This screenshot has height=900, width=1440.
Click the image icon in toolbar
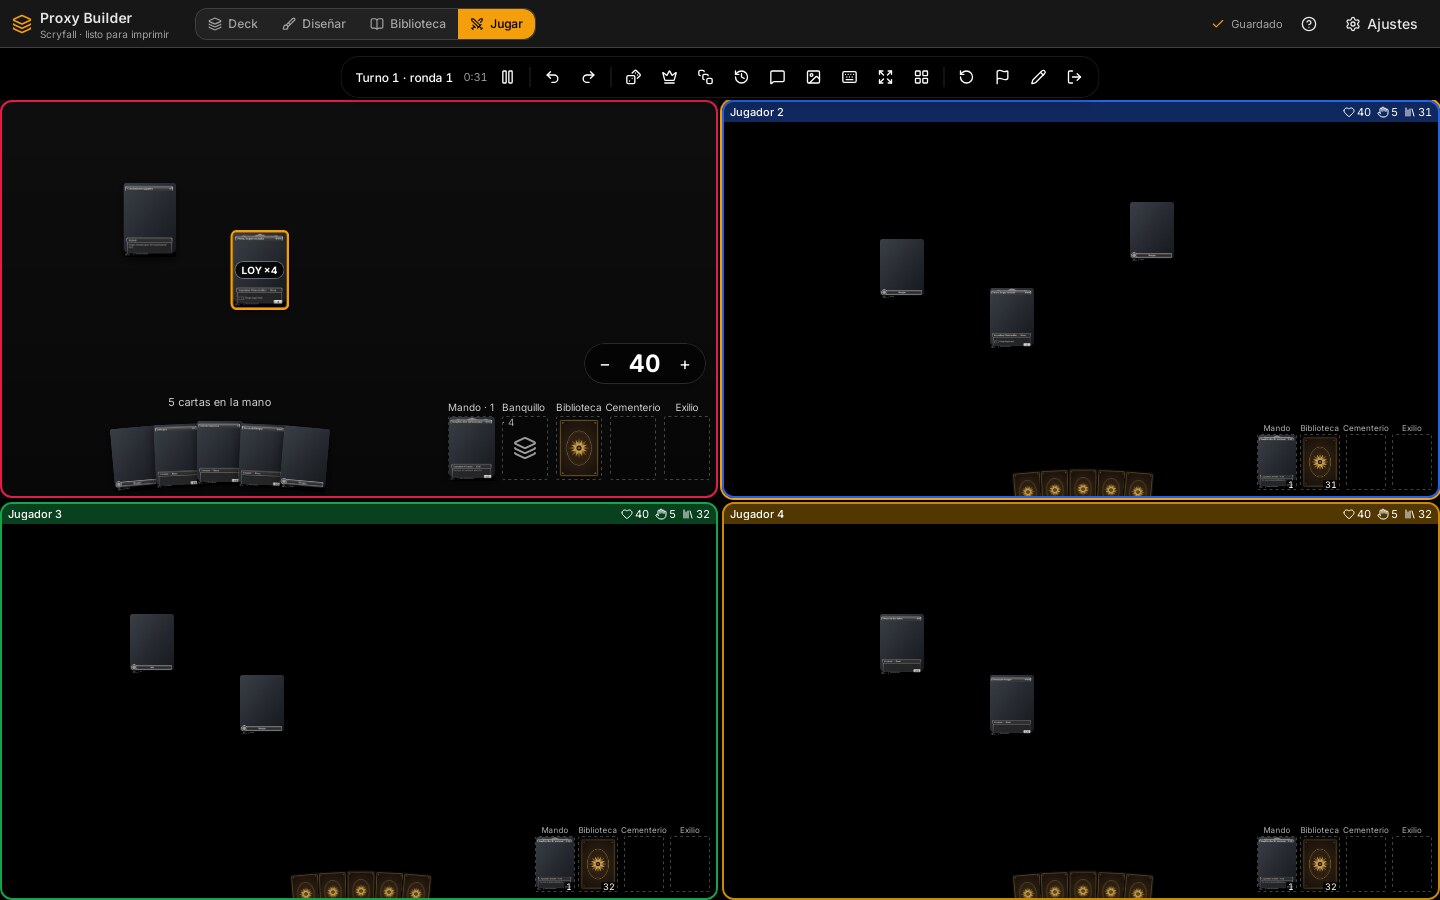(x=813, y=77)
